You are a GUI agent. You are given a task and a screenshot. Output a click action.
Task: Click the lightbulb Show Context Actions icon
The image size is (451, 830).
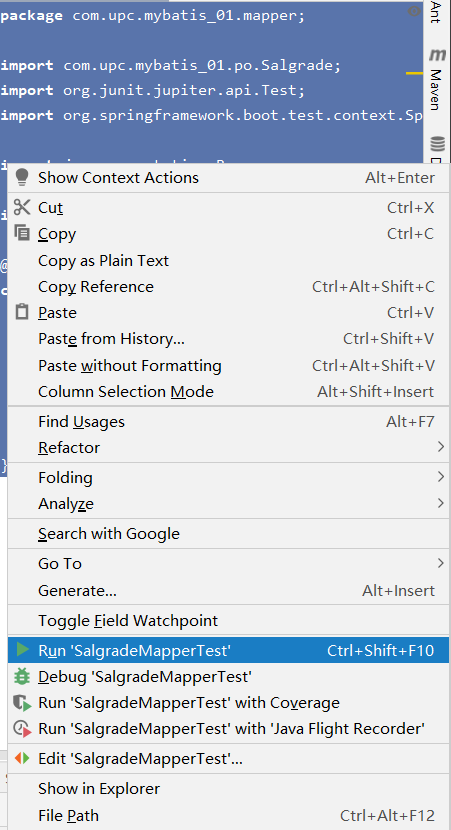point(22,177)
